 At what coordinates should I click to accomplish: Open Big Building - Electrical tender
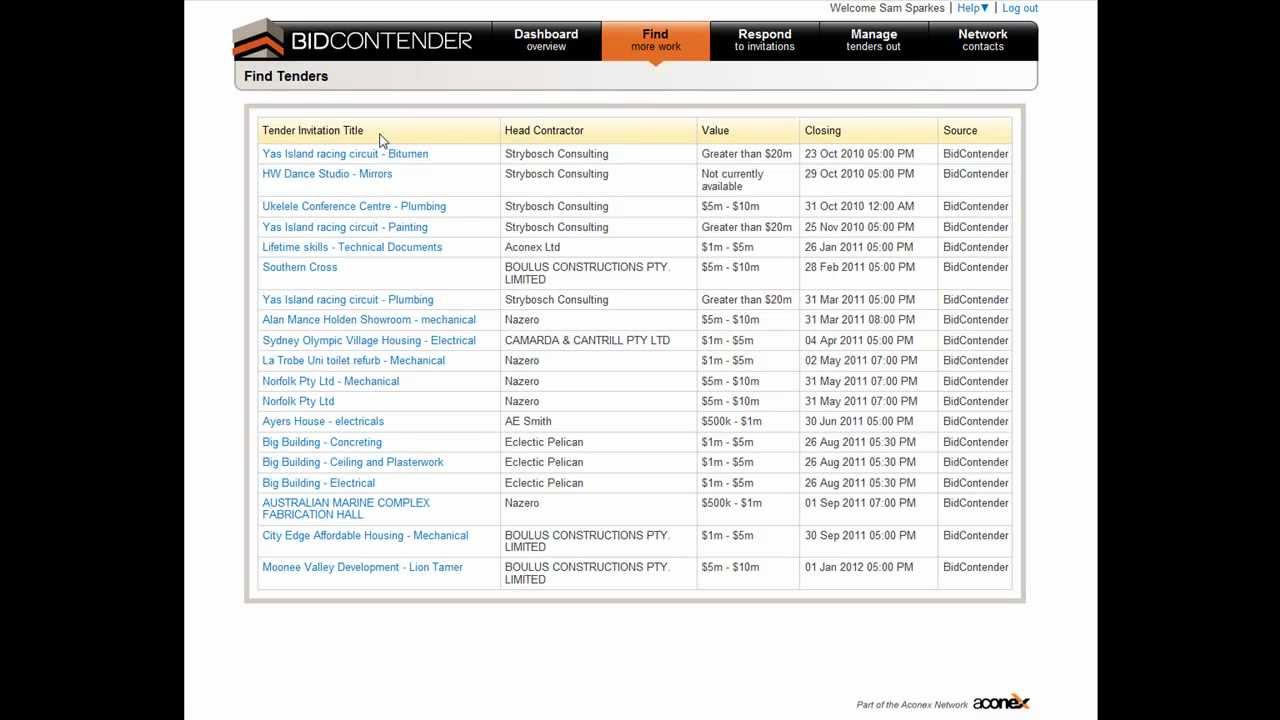click(319, 483)
